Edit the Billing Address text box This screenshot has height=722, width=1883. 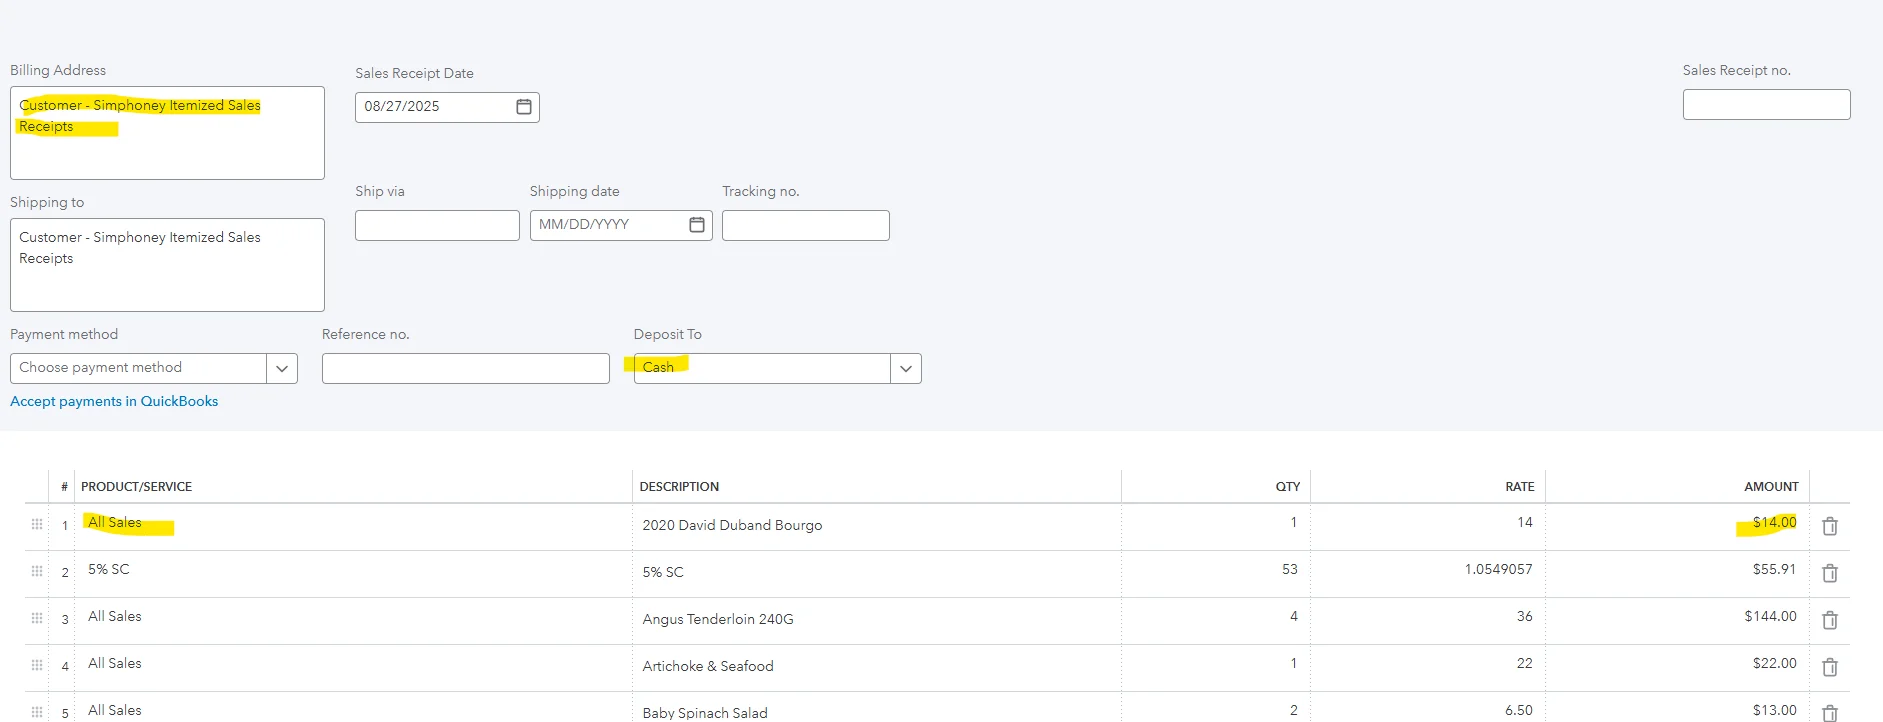167,133
